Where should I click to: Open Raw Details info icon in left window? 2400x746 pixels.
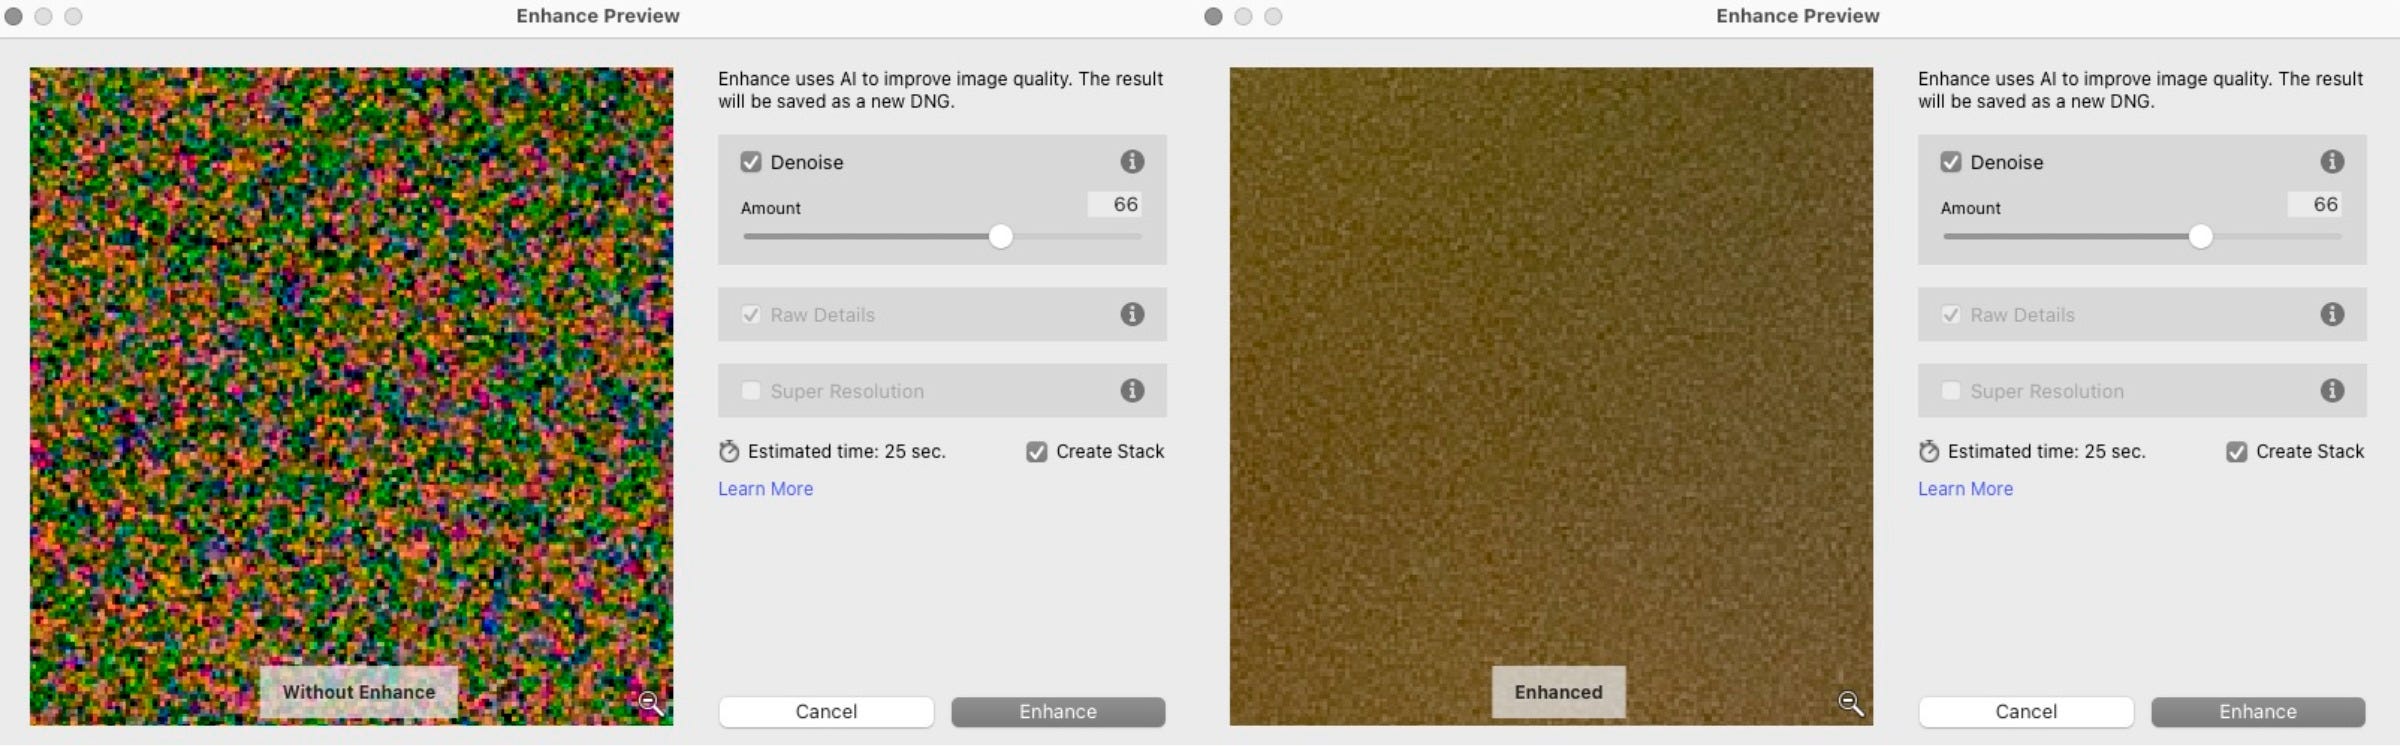[1132, 314]
